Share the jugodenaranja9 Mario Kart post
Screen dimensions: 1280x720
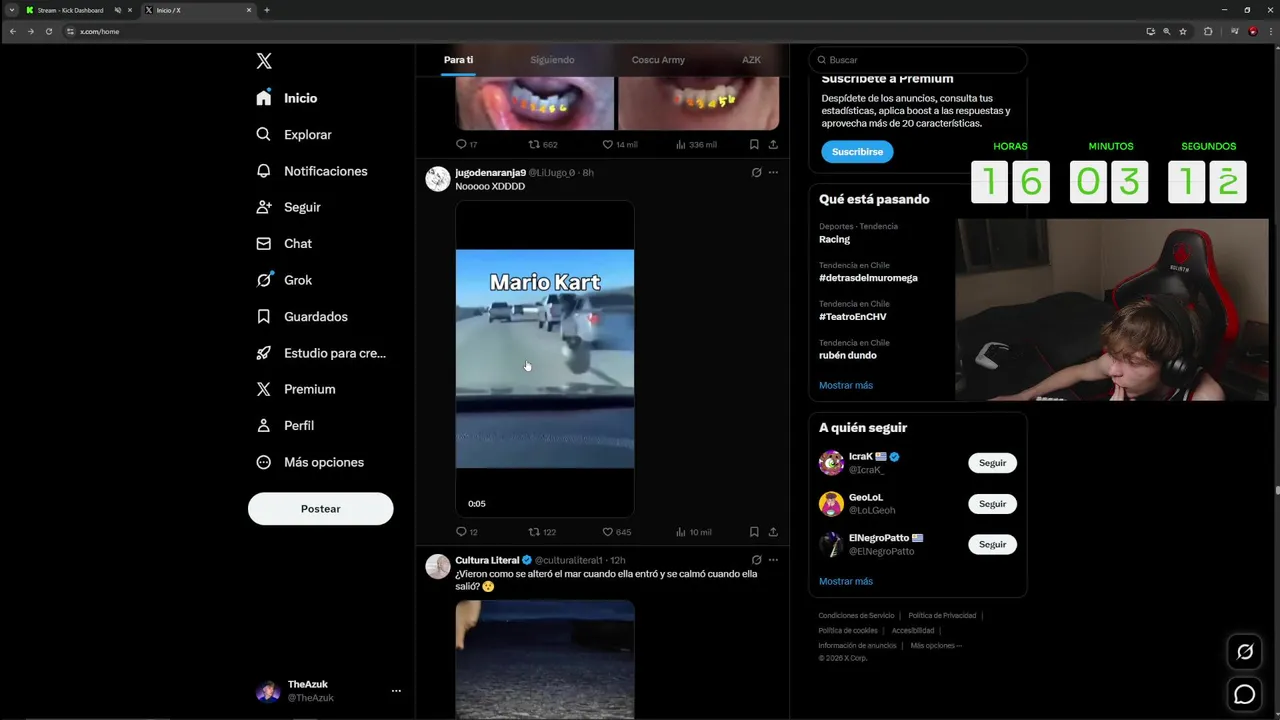click(x=773, y=532)
